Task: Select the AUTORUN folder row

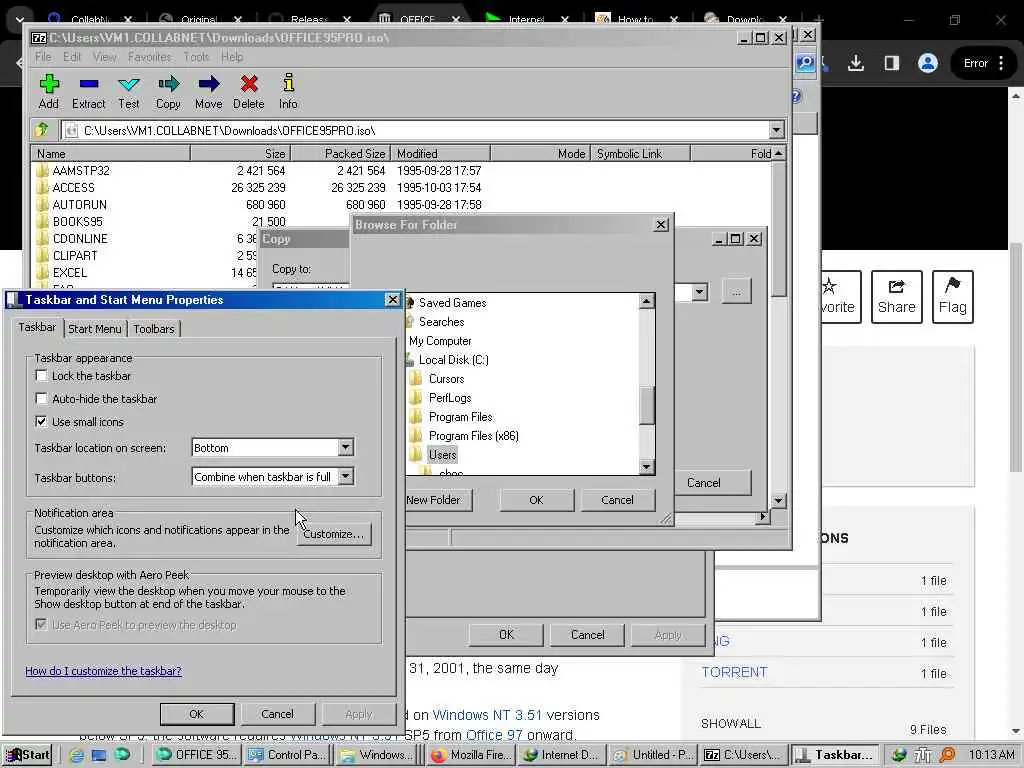Action: click(80, 204)
